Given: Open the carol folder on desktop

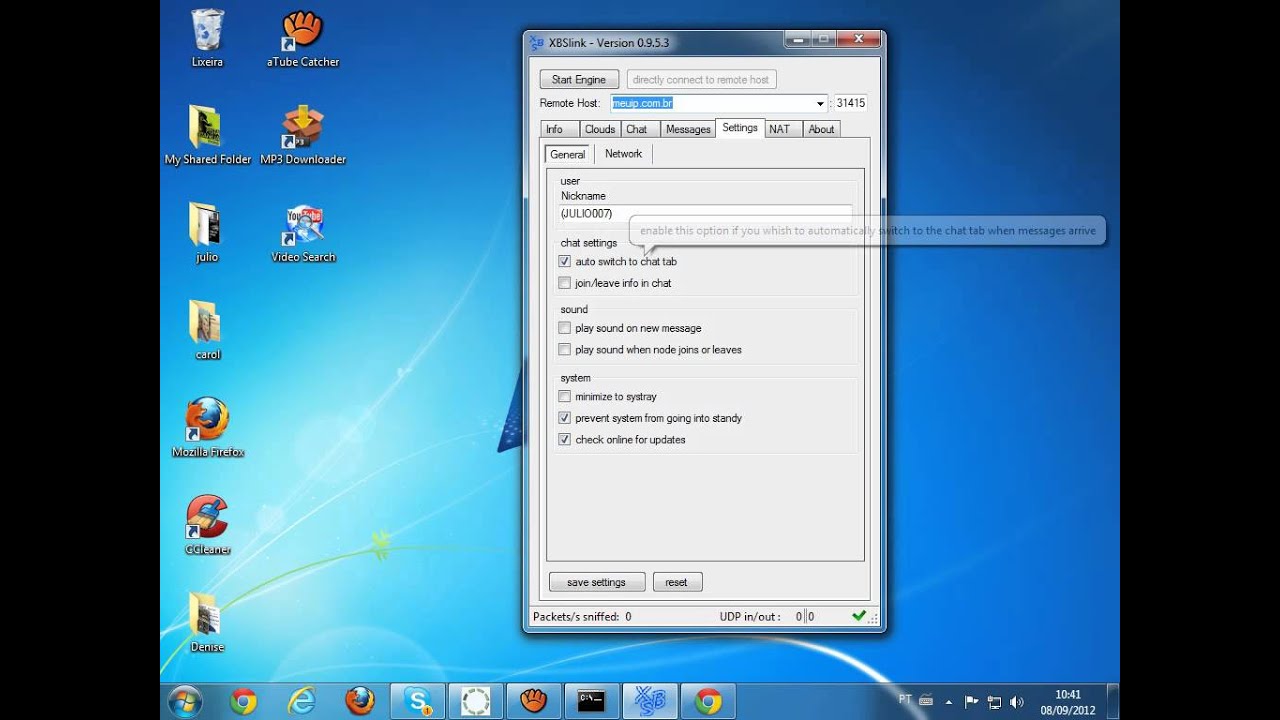Looking at the screenshot, I should [x=207, y=331].
